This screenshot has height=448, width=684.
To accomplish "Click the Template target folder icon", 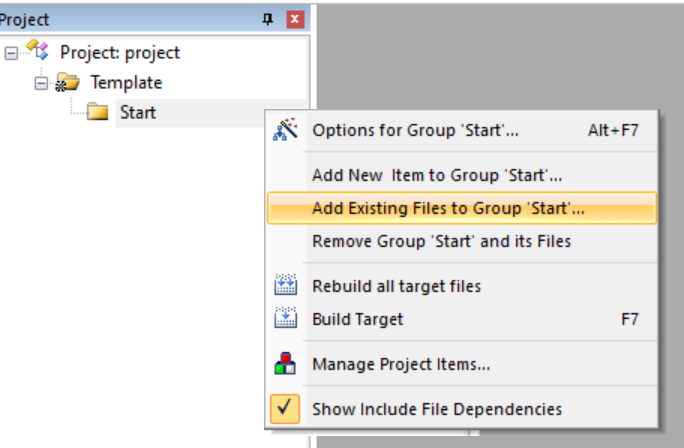I will (67, 82).
